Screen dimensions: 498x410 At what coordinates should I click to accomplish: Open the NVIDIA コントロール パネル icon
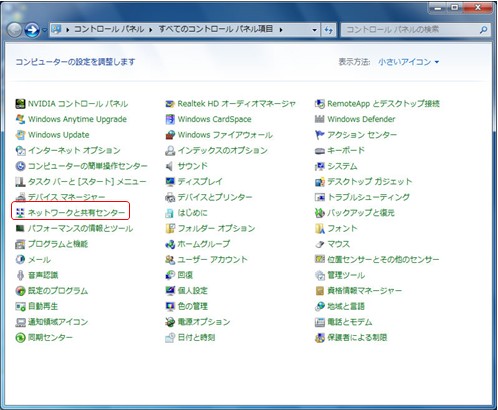(x=20, y=104)
